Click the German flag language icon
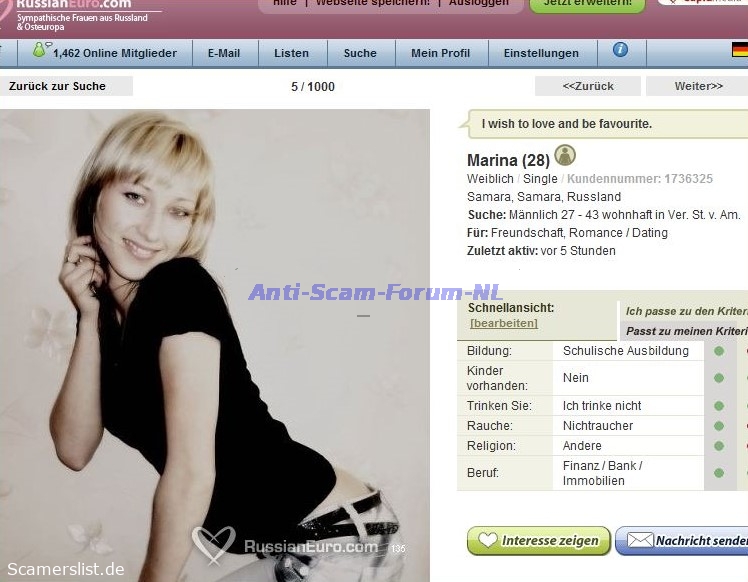748x582 pixels. tap(740, 50)
